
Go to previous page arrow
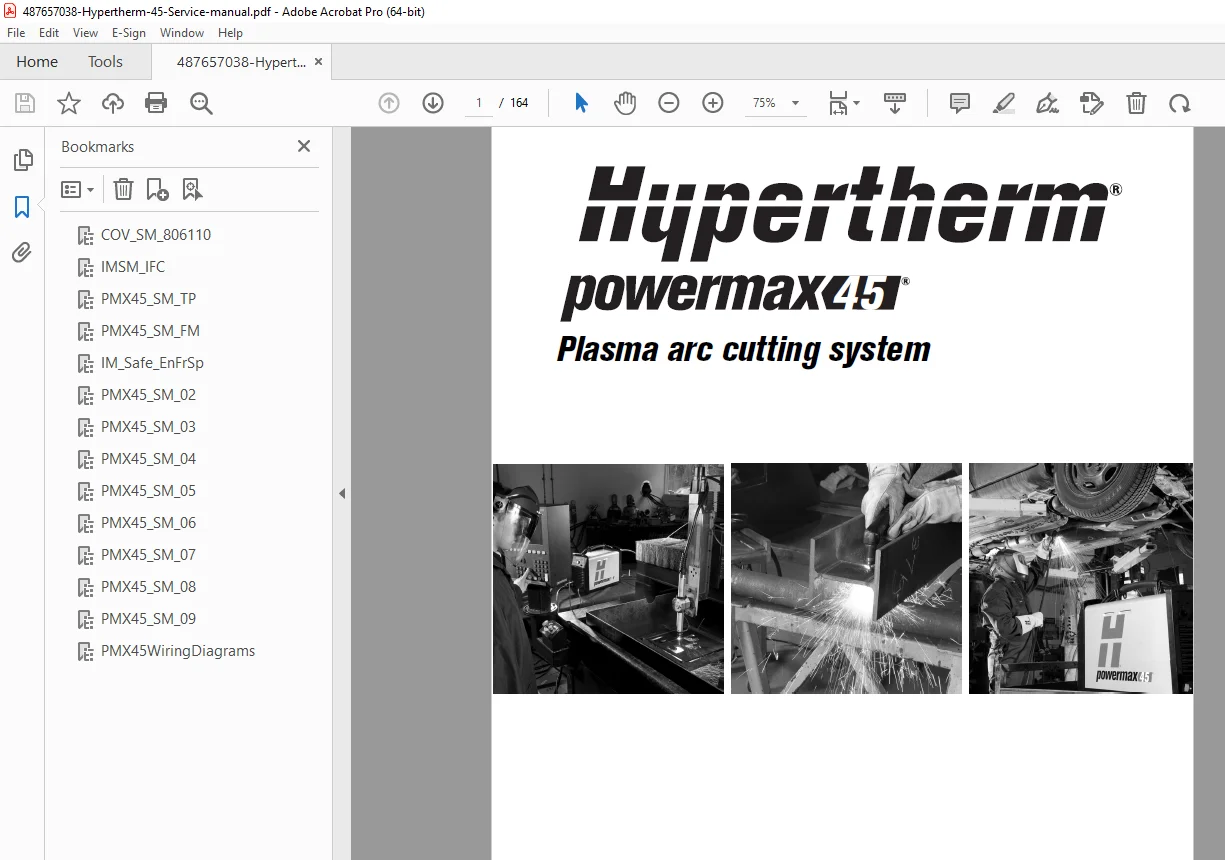coord(389,103)
